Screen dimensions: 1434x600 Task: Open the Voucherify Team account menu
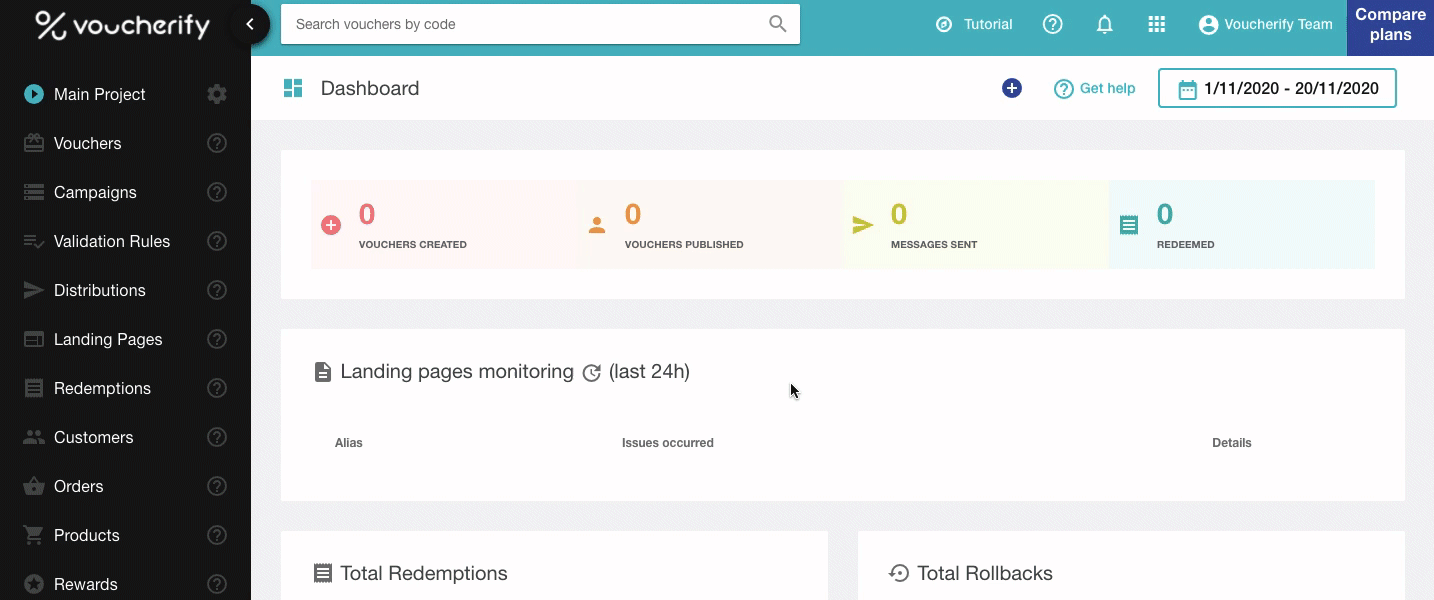click(x=1265, y=24)
